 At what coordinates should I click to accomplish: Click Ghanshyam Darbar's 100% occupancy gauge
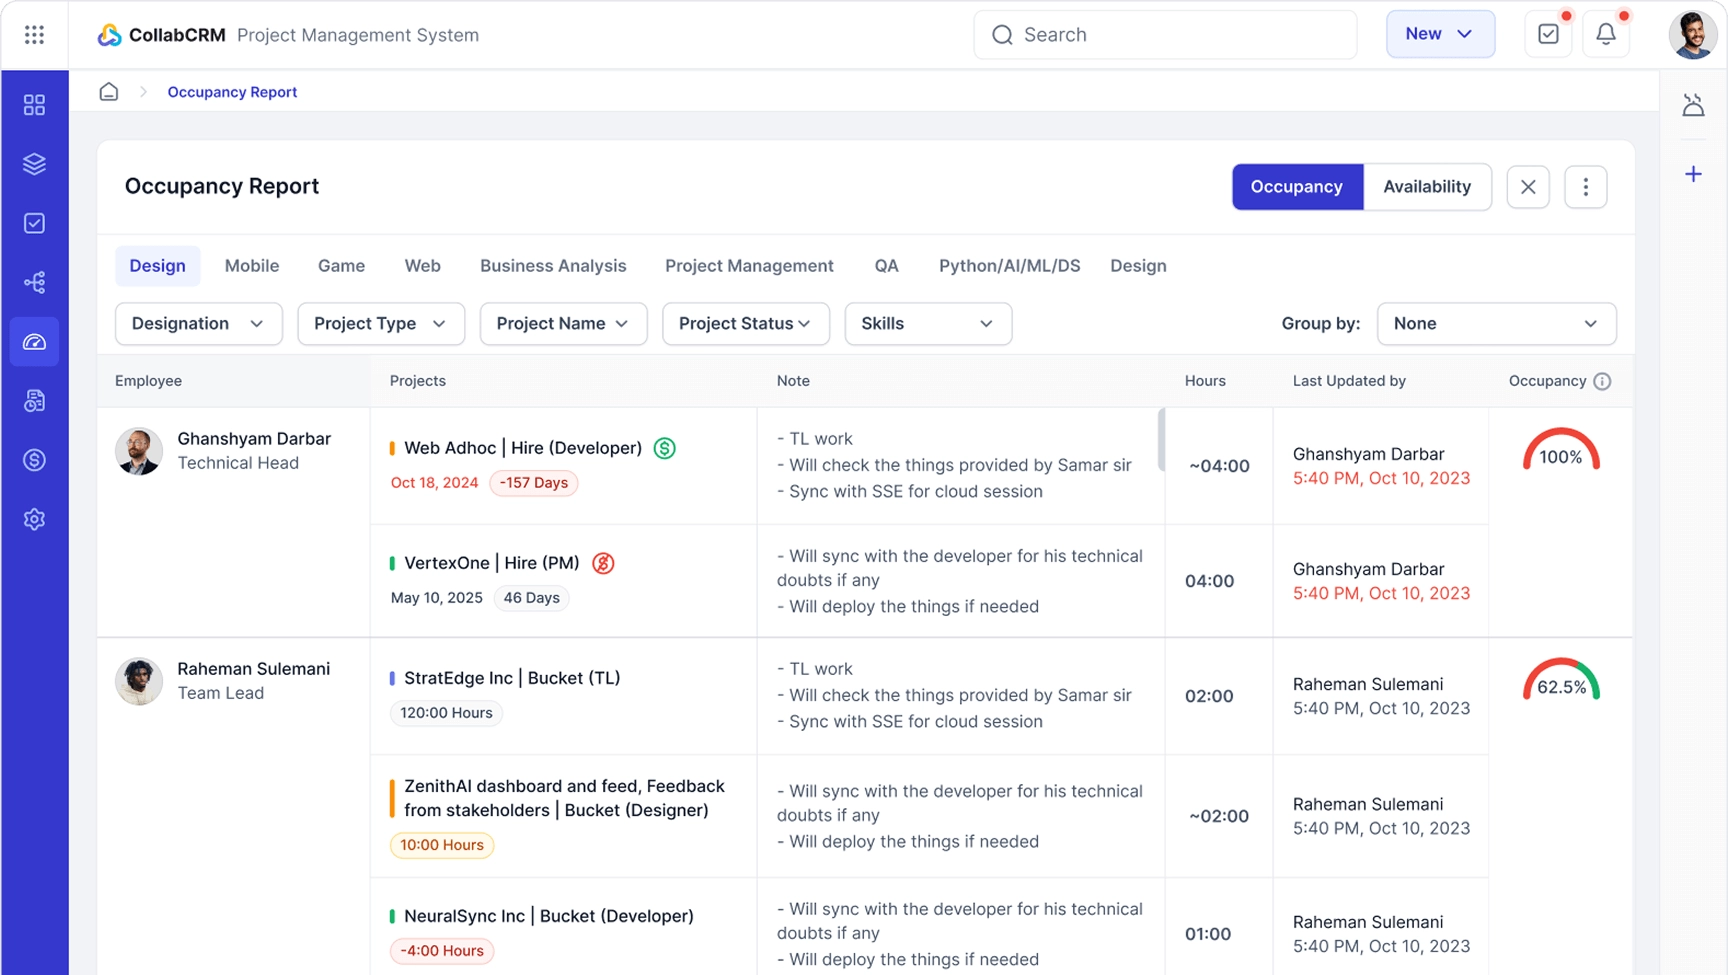[x=1561, y=451]
